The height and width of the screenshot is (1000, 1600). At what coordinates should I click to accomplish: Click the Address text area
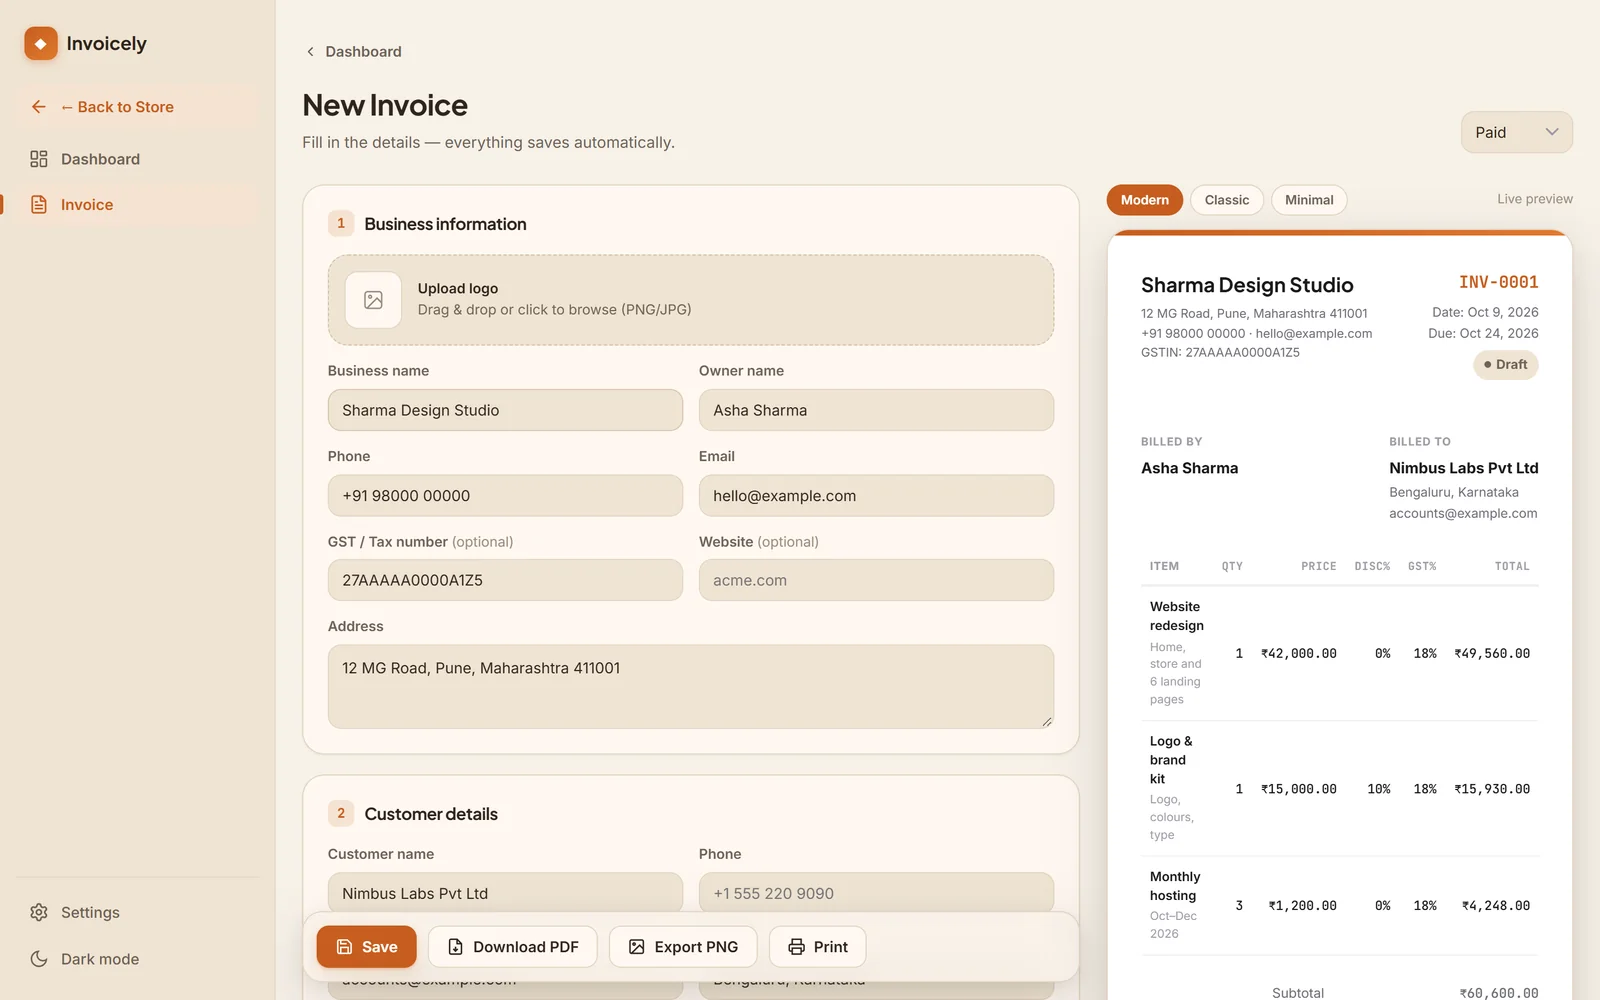click(x=691, y=686)
